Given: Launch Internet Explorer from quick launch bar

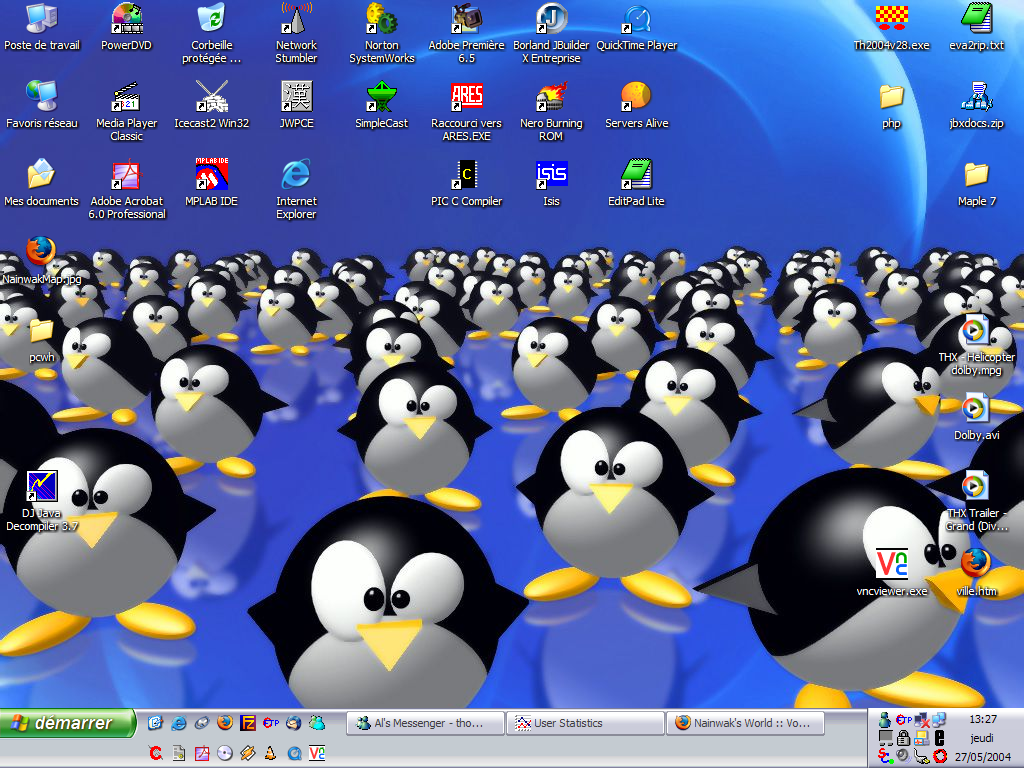Looking at the screenshot, I should [178, 722].
